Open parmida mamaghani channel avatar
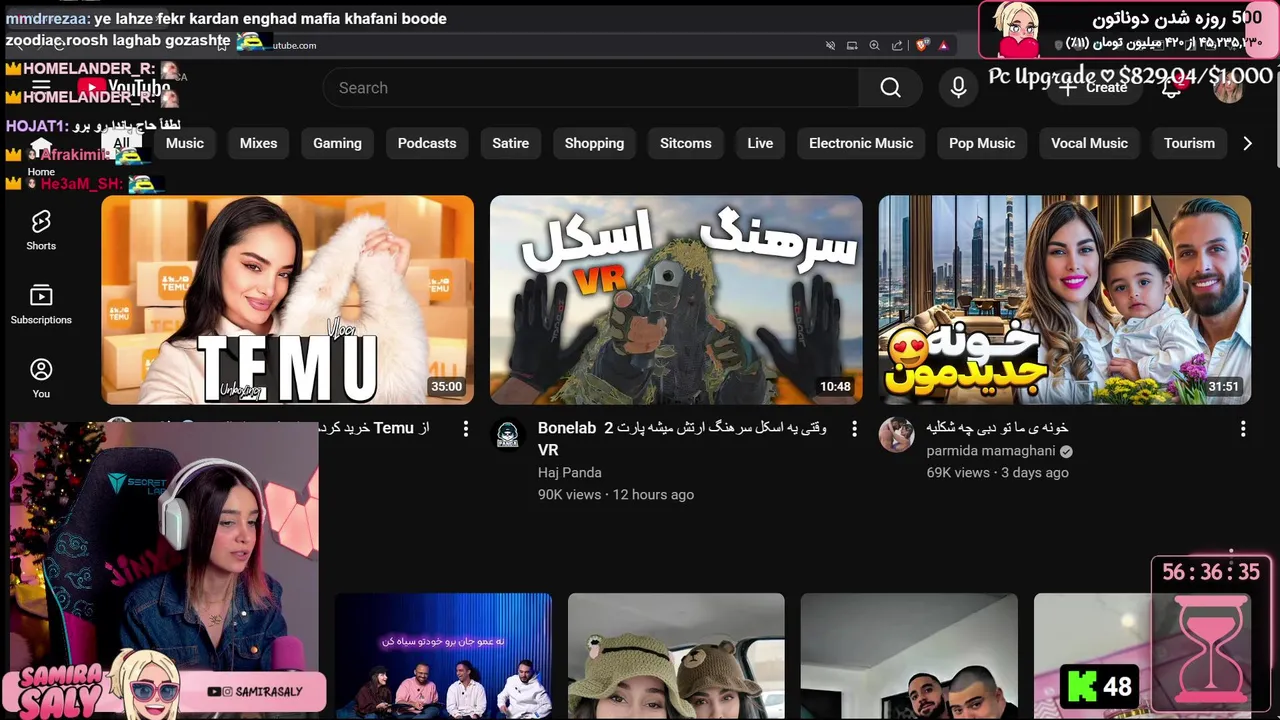 896,435
